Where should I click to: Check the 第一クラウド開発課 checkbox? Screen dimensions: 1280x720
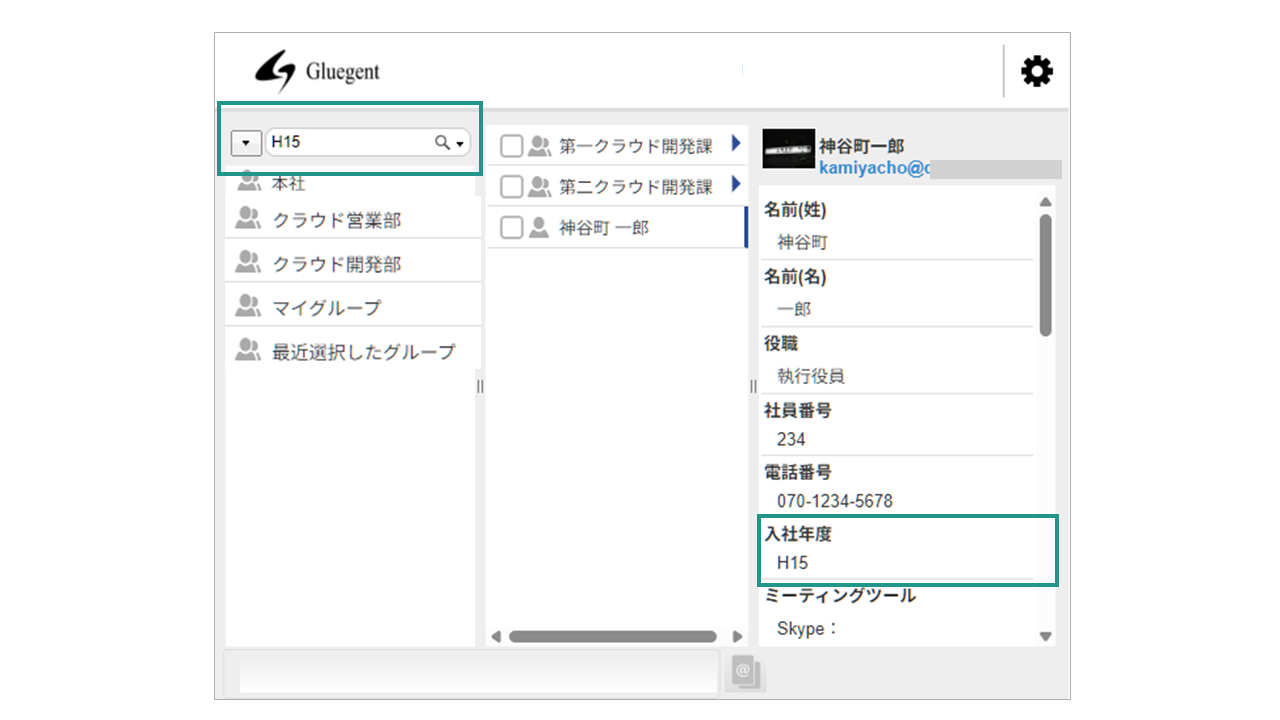[510, 145]
